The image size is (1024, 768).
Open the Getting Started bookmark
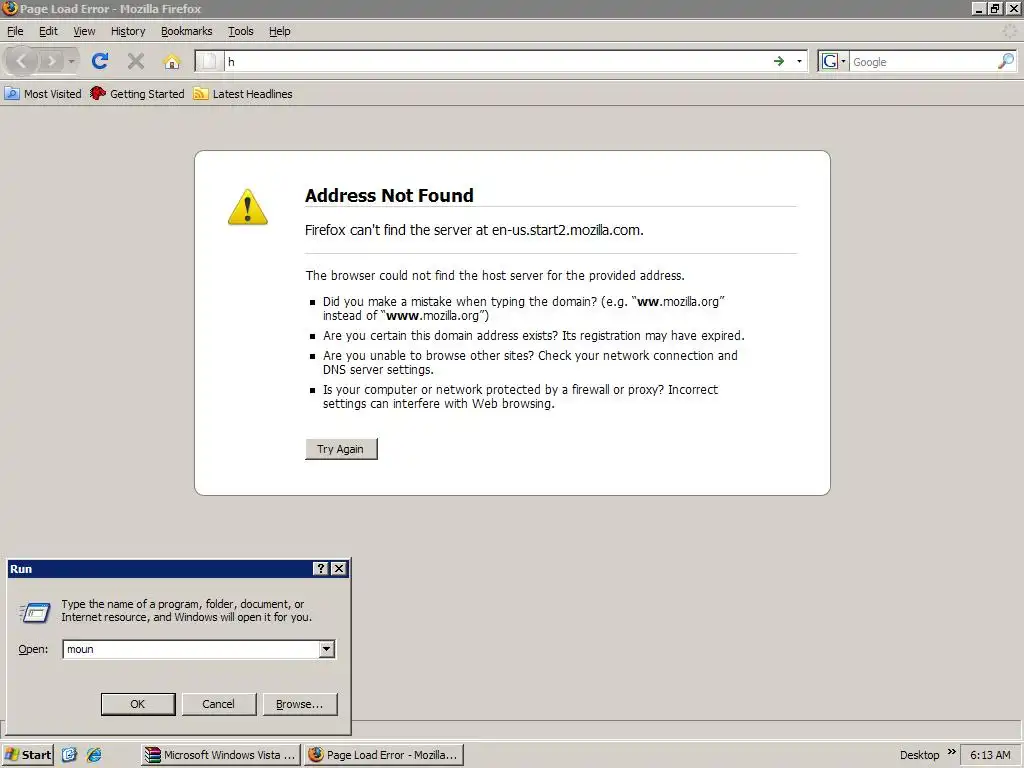click(x=138, y=94)
